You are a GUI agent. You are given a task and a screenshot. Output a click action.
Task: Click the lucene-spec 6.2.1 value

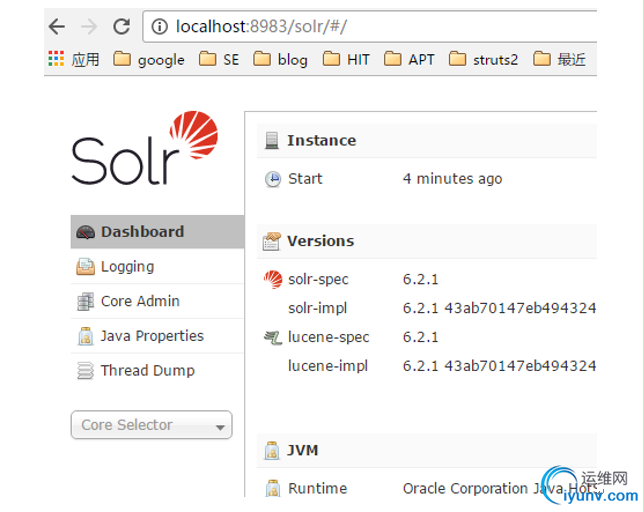click(x=421, y=338)
